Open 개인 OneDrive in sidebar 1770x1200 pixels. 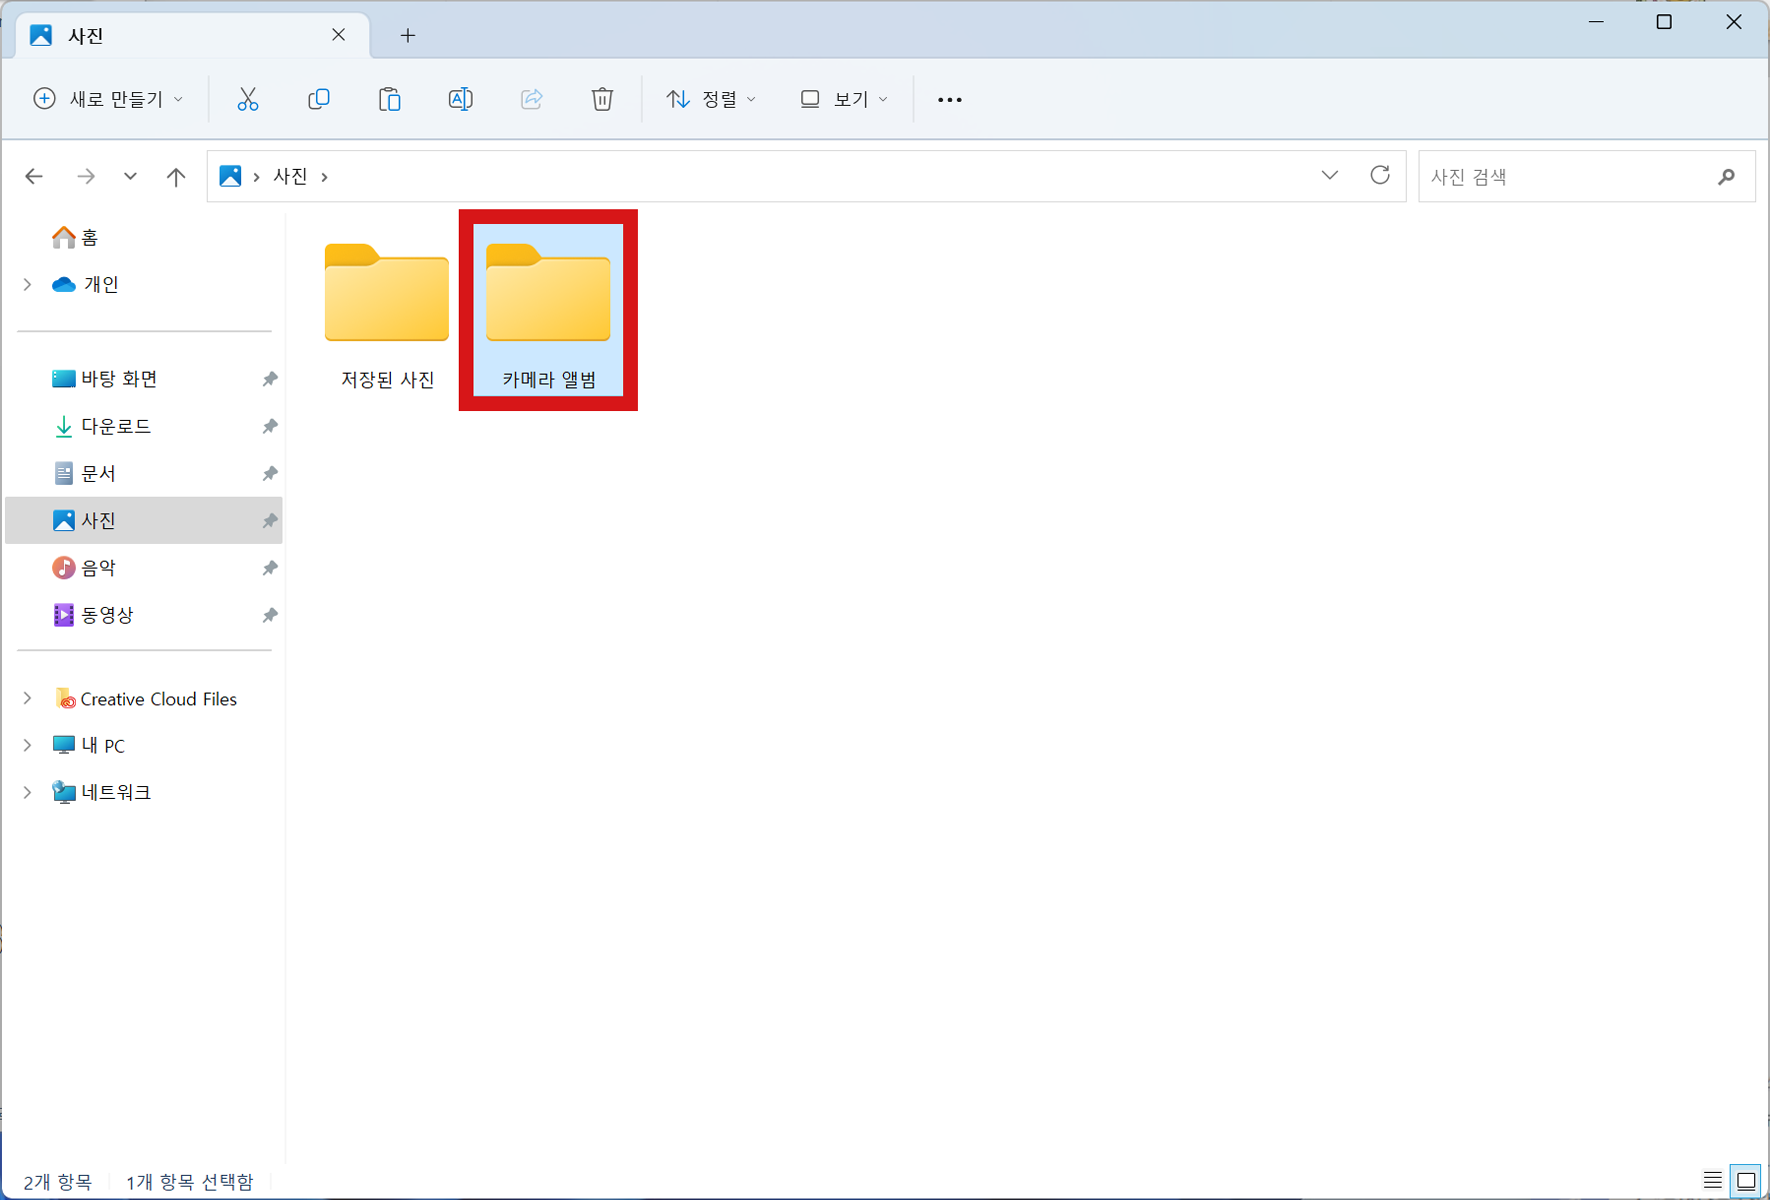click(85, 285)
